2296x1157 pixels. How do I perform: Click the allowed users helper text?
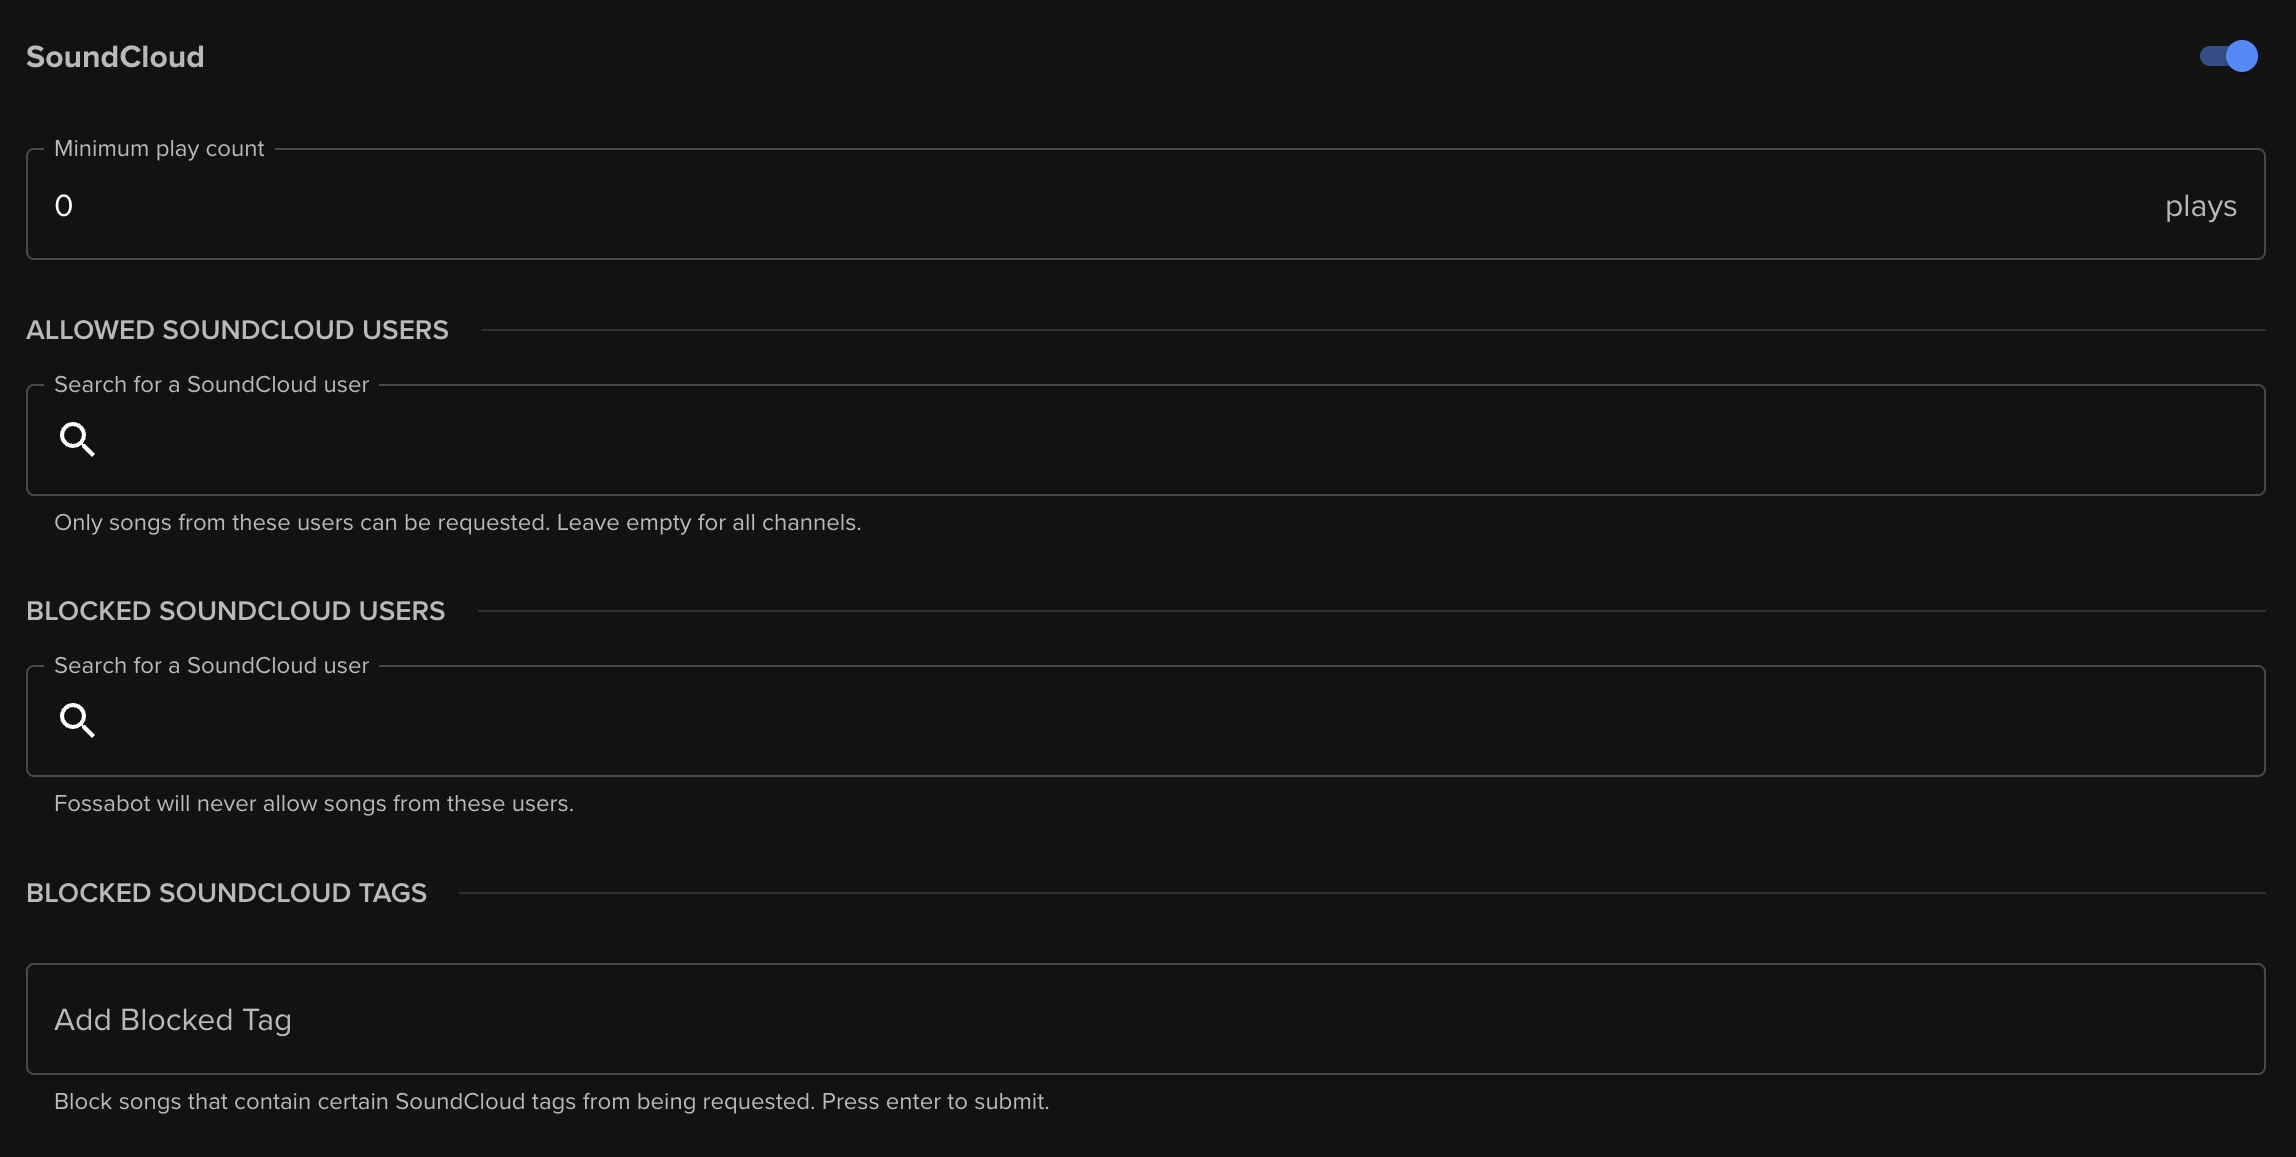tap(457, 522)
